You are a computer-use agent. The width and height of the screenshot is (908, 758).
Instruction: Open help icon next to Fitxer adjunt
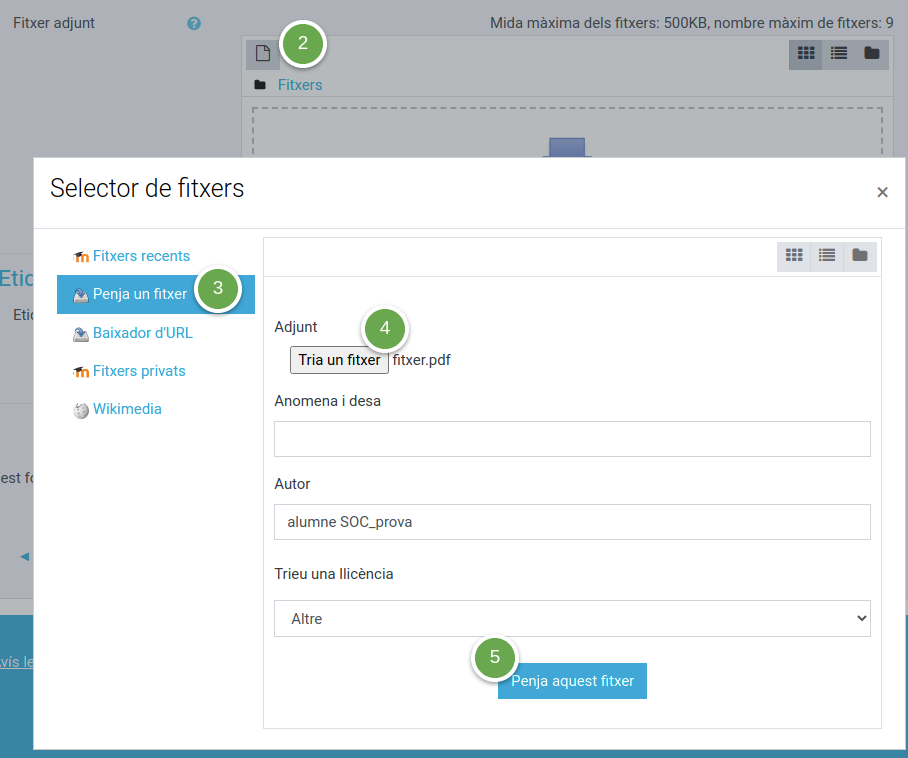[x=194, y=23]
